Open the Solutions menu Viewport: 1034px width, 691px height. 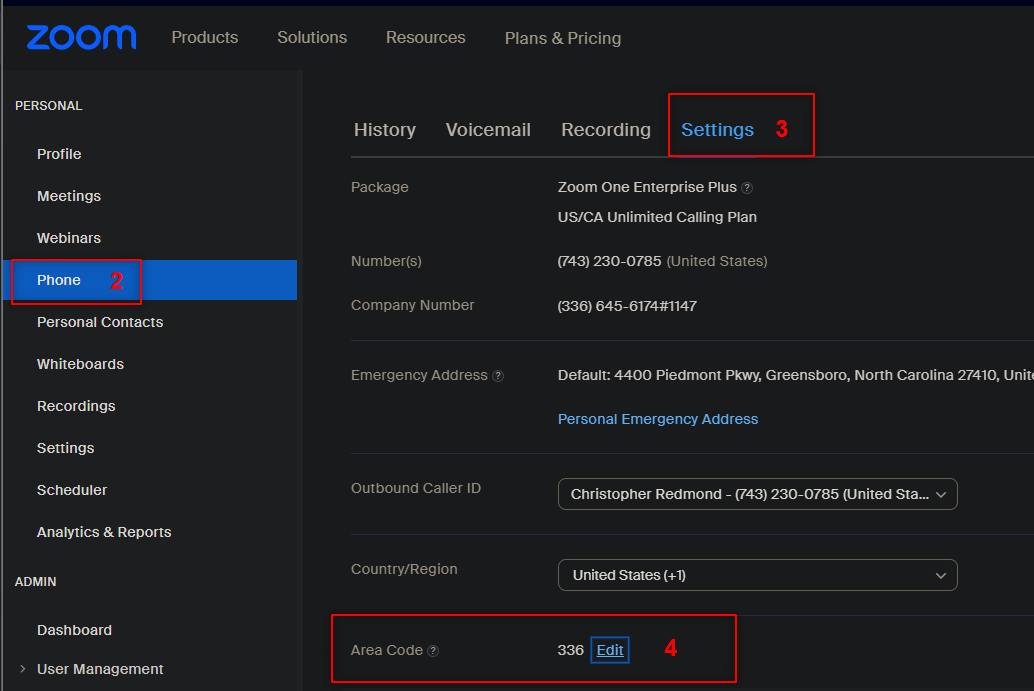coord(312,38)
